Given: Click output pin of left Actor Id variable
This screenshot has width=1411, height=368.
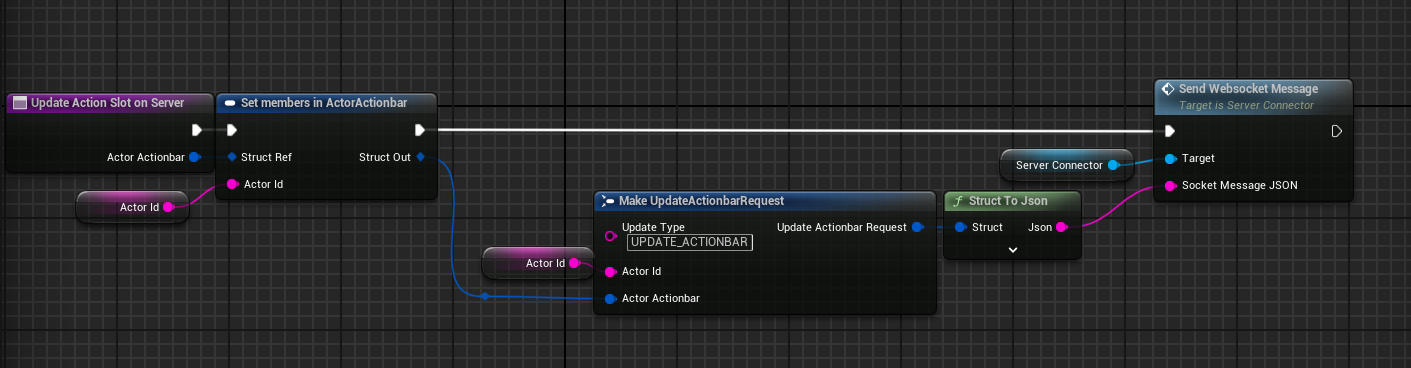Looking at the screenshot, I should pyautogui.click(x=169, y=207).
